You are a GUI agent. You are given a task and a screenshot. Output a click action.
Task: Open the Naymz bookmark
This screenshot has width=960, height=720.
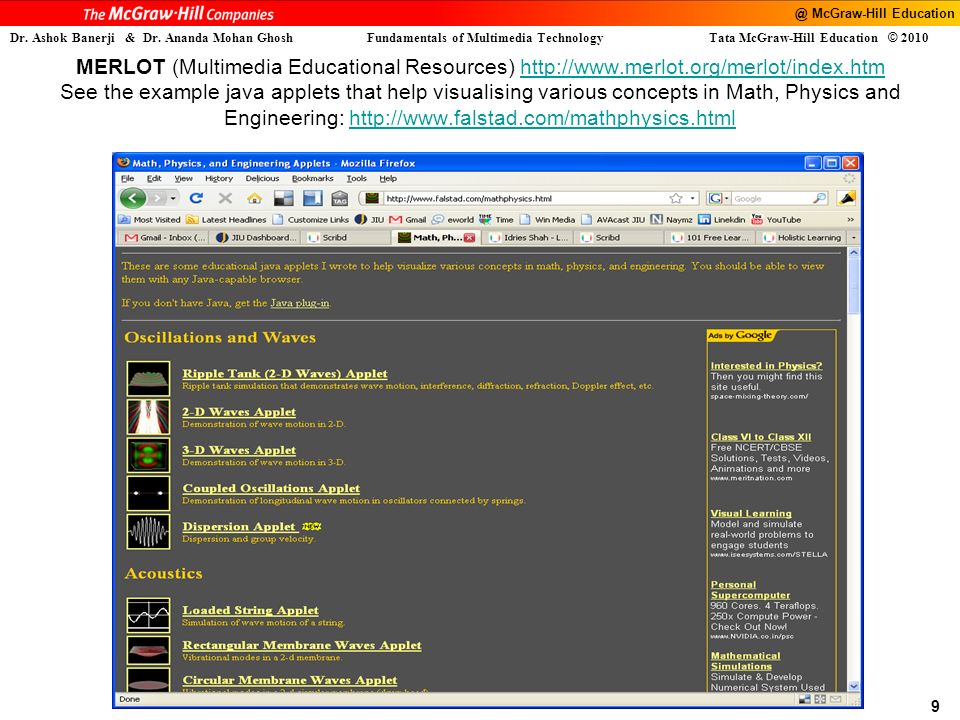[672, 219]
